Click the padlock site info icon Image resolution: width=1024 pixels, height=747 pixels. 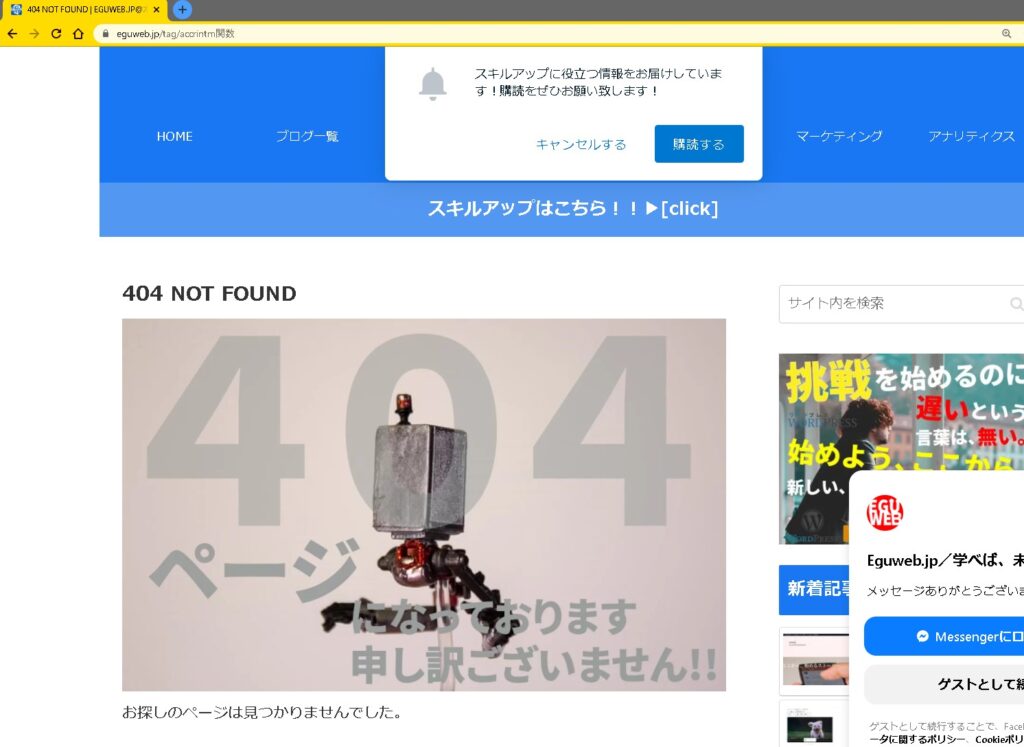[105, 33]
